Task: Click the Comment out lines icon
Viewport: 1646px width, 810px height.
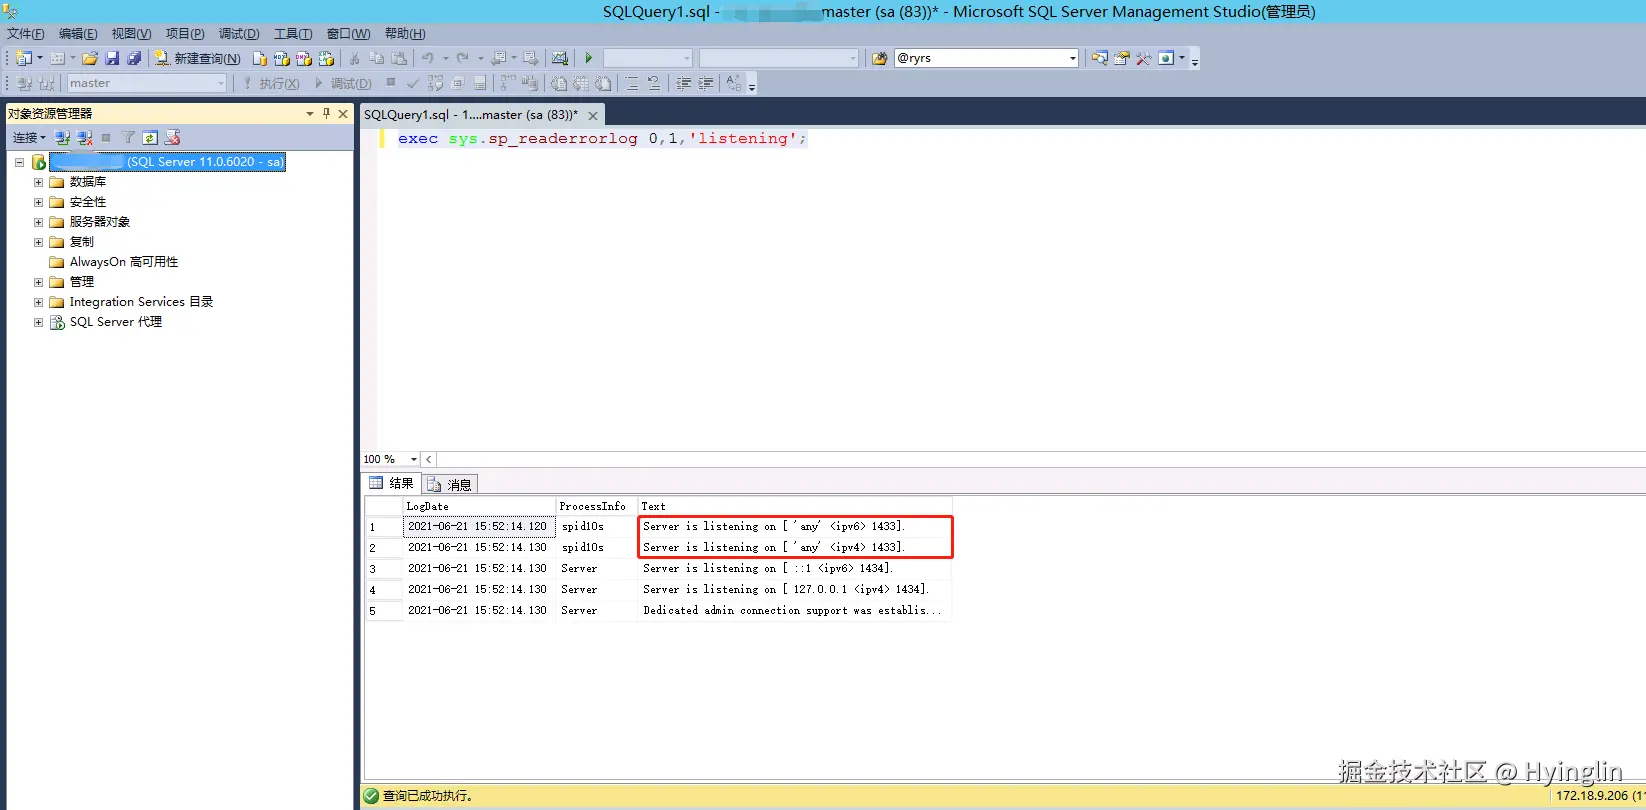Action: (x=632, y=83)
